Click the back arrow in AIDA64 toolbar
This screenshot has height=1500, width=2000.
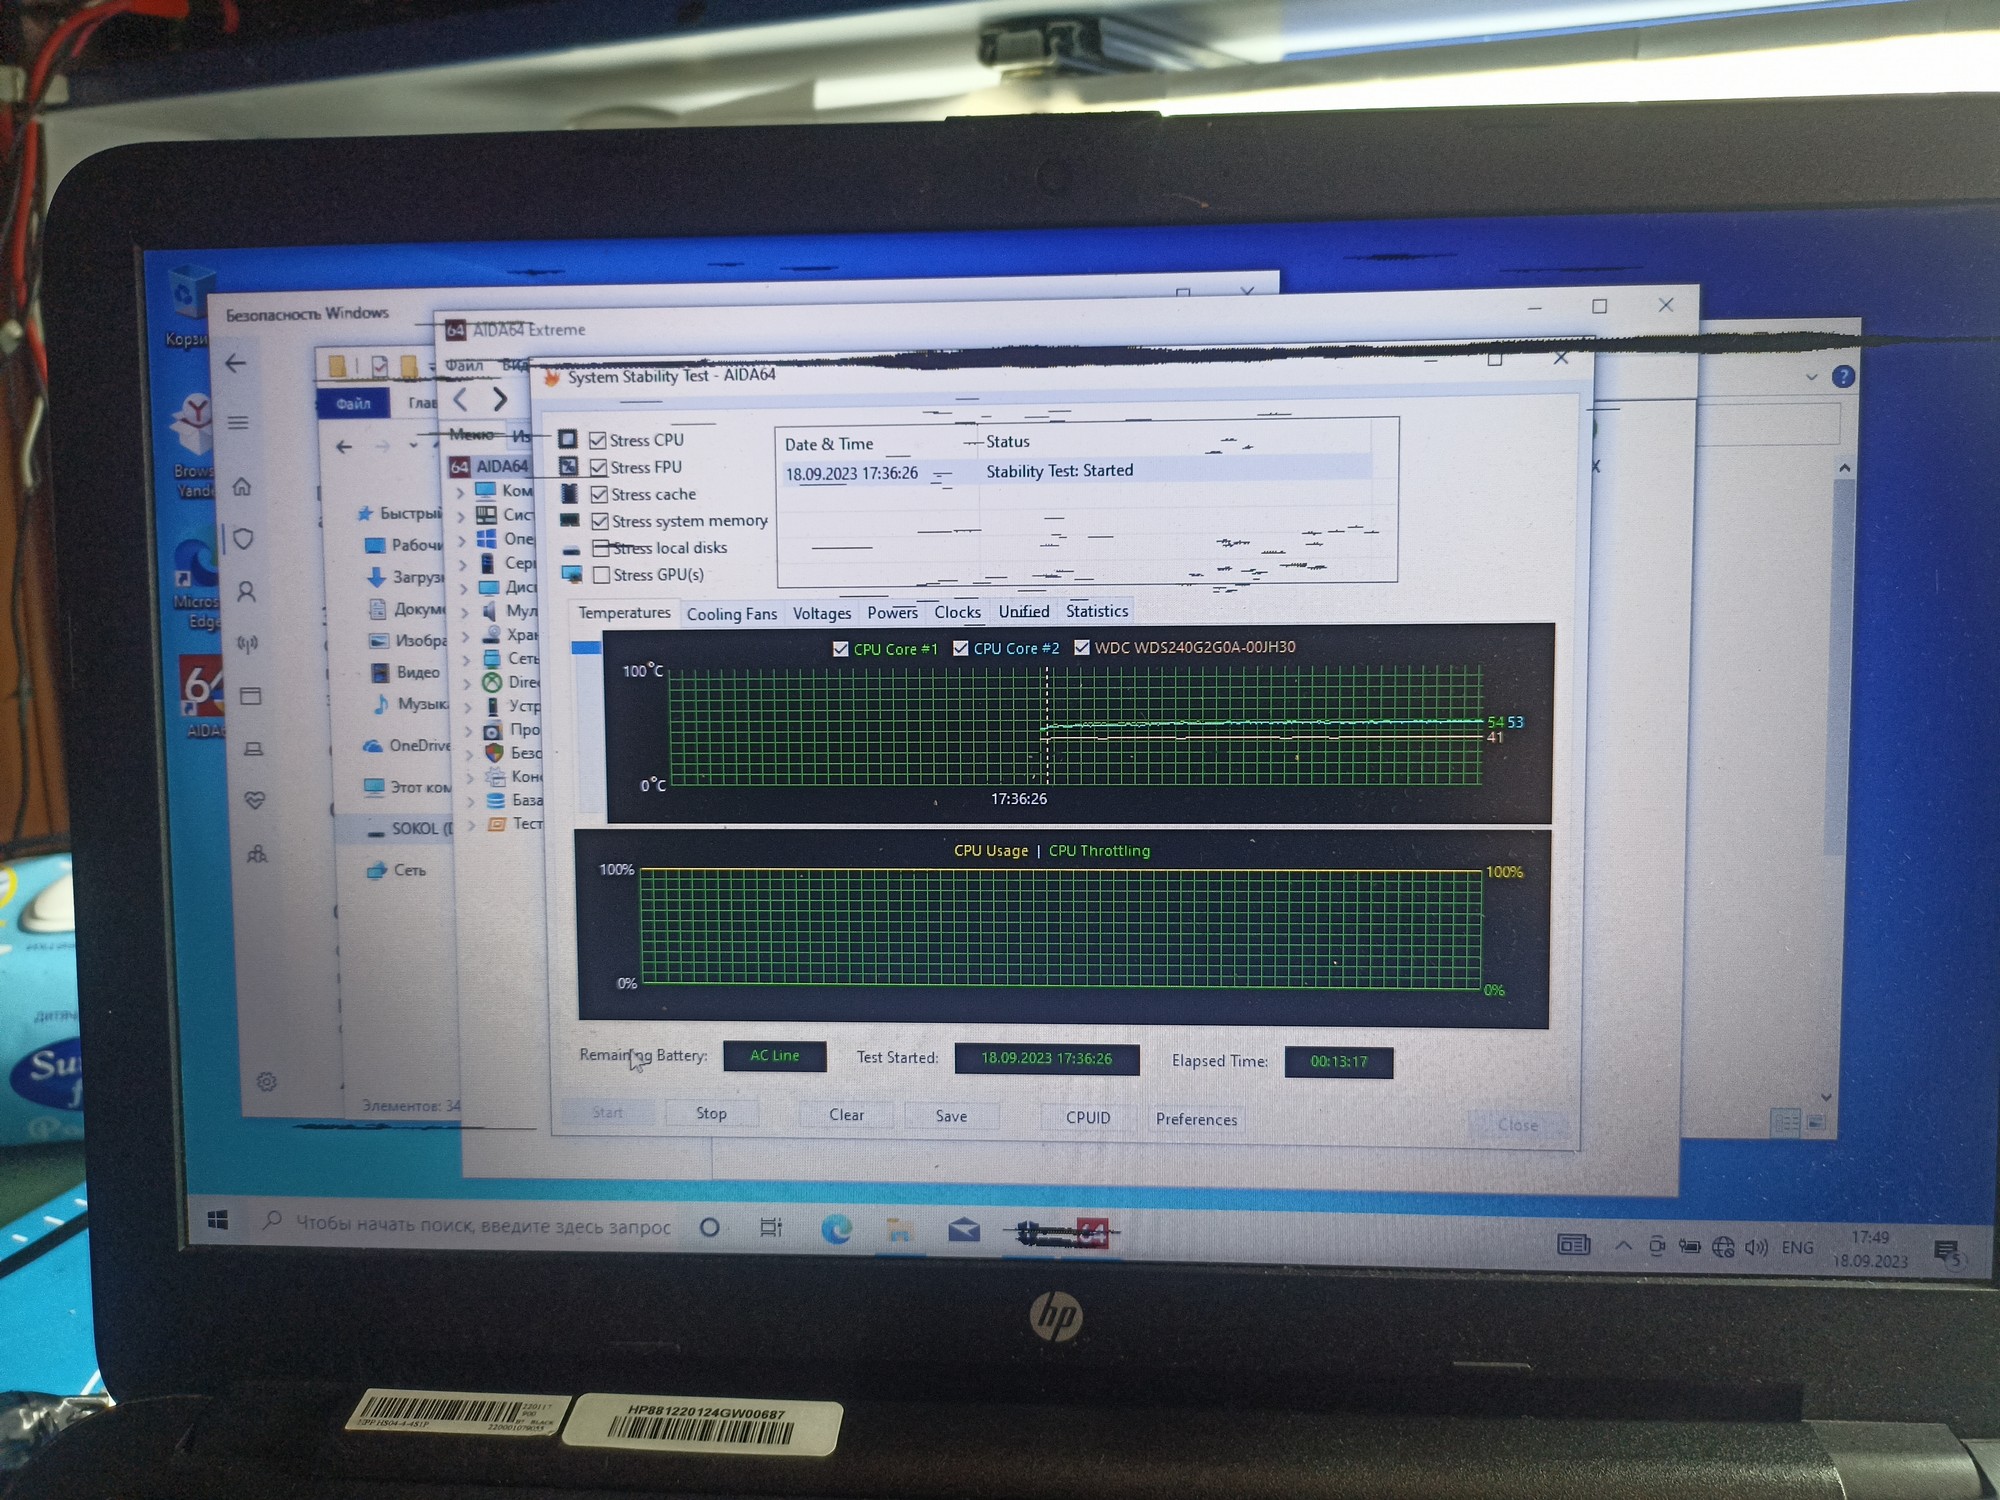coord(461,400)
